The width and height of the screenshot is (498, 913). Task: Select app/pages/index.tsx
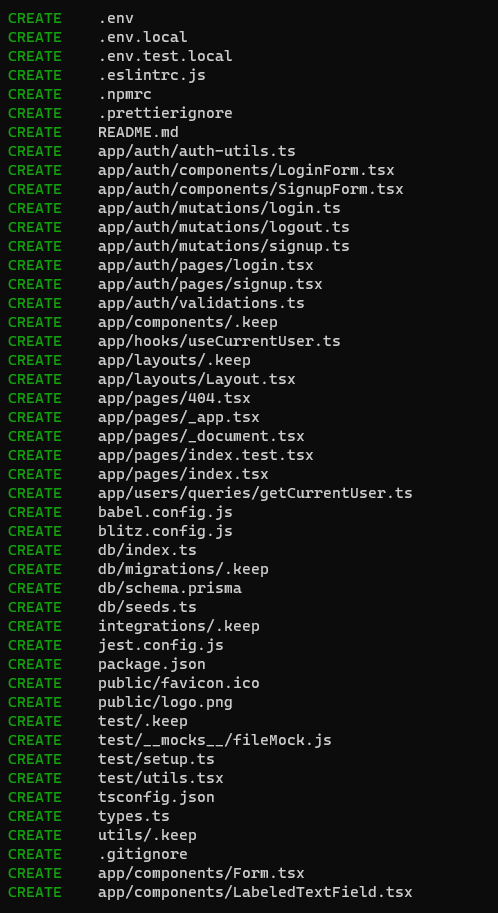point(183,474)
